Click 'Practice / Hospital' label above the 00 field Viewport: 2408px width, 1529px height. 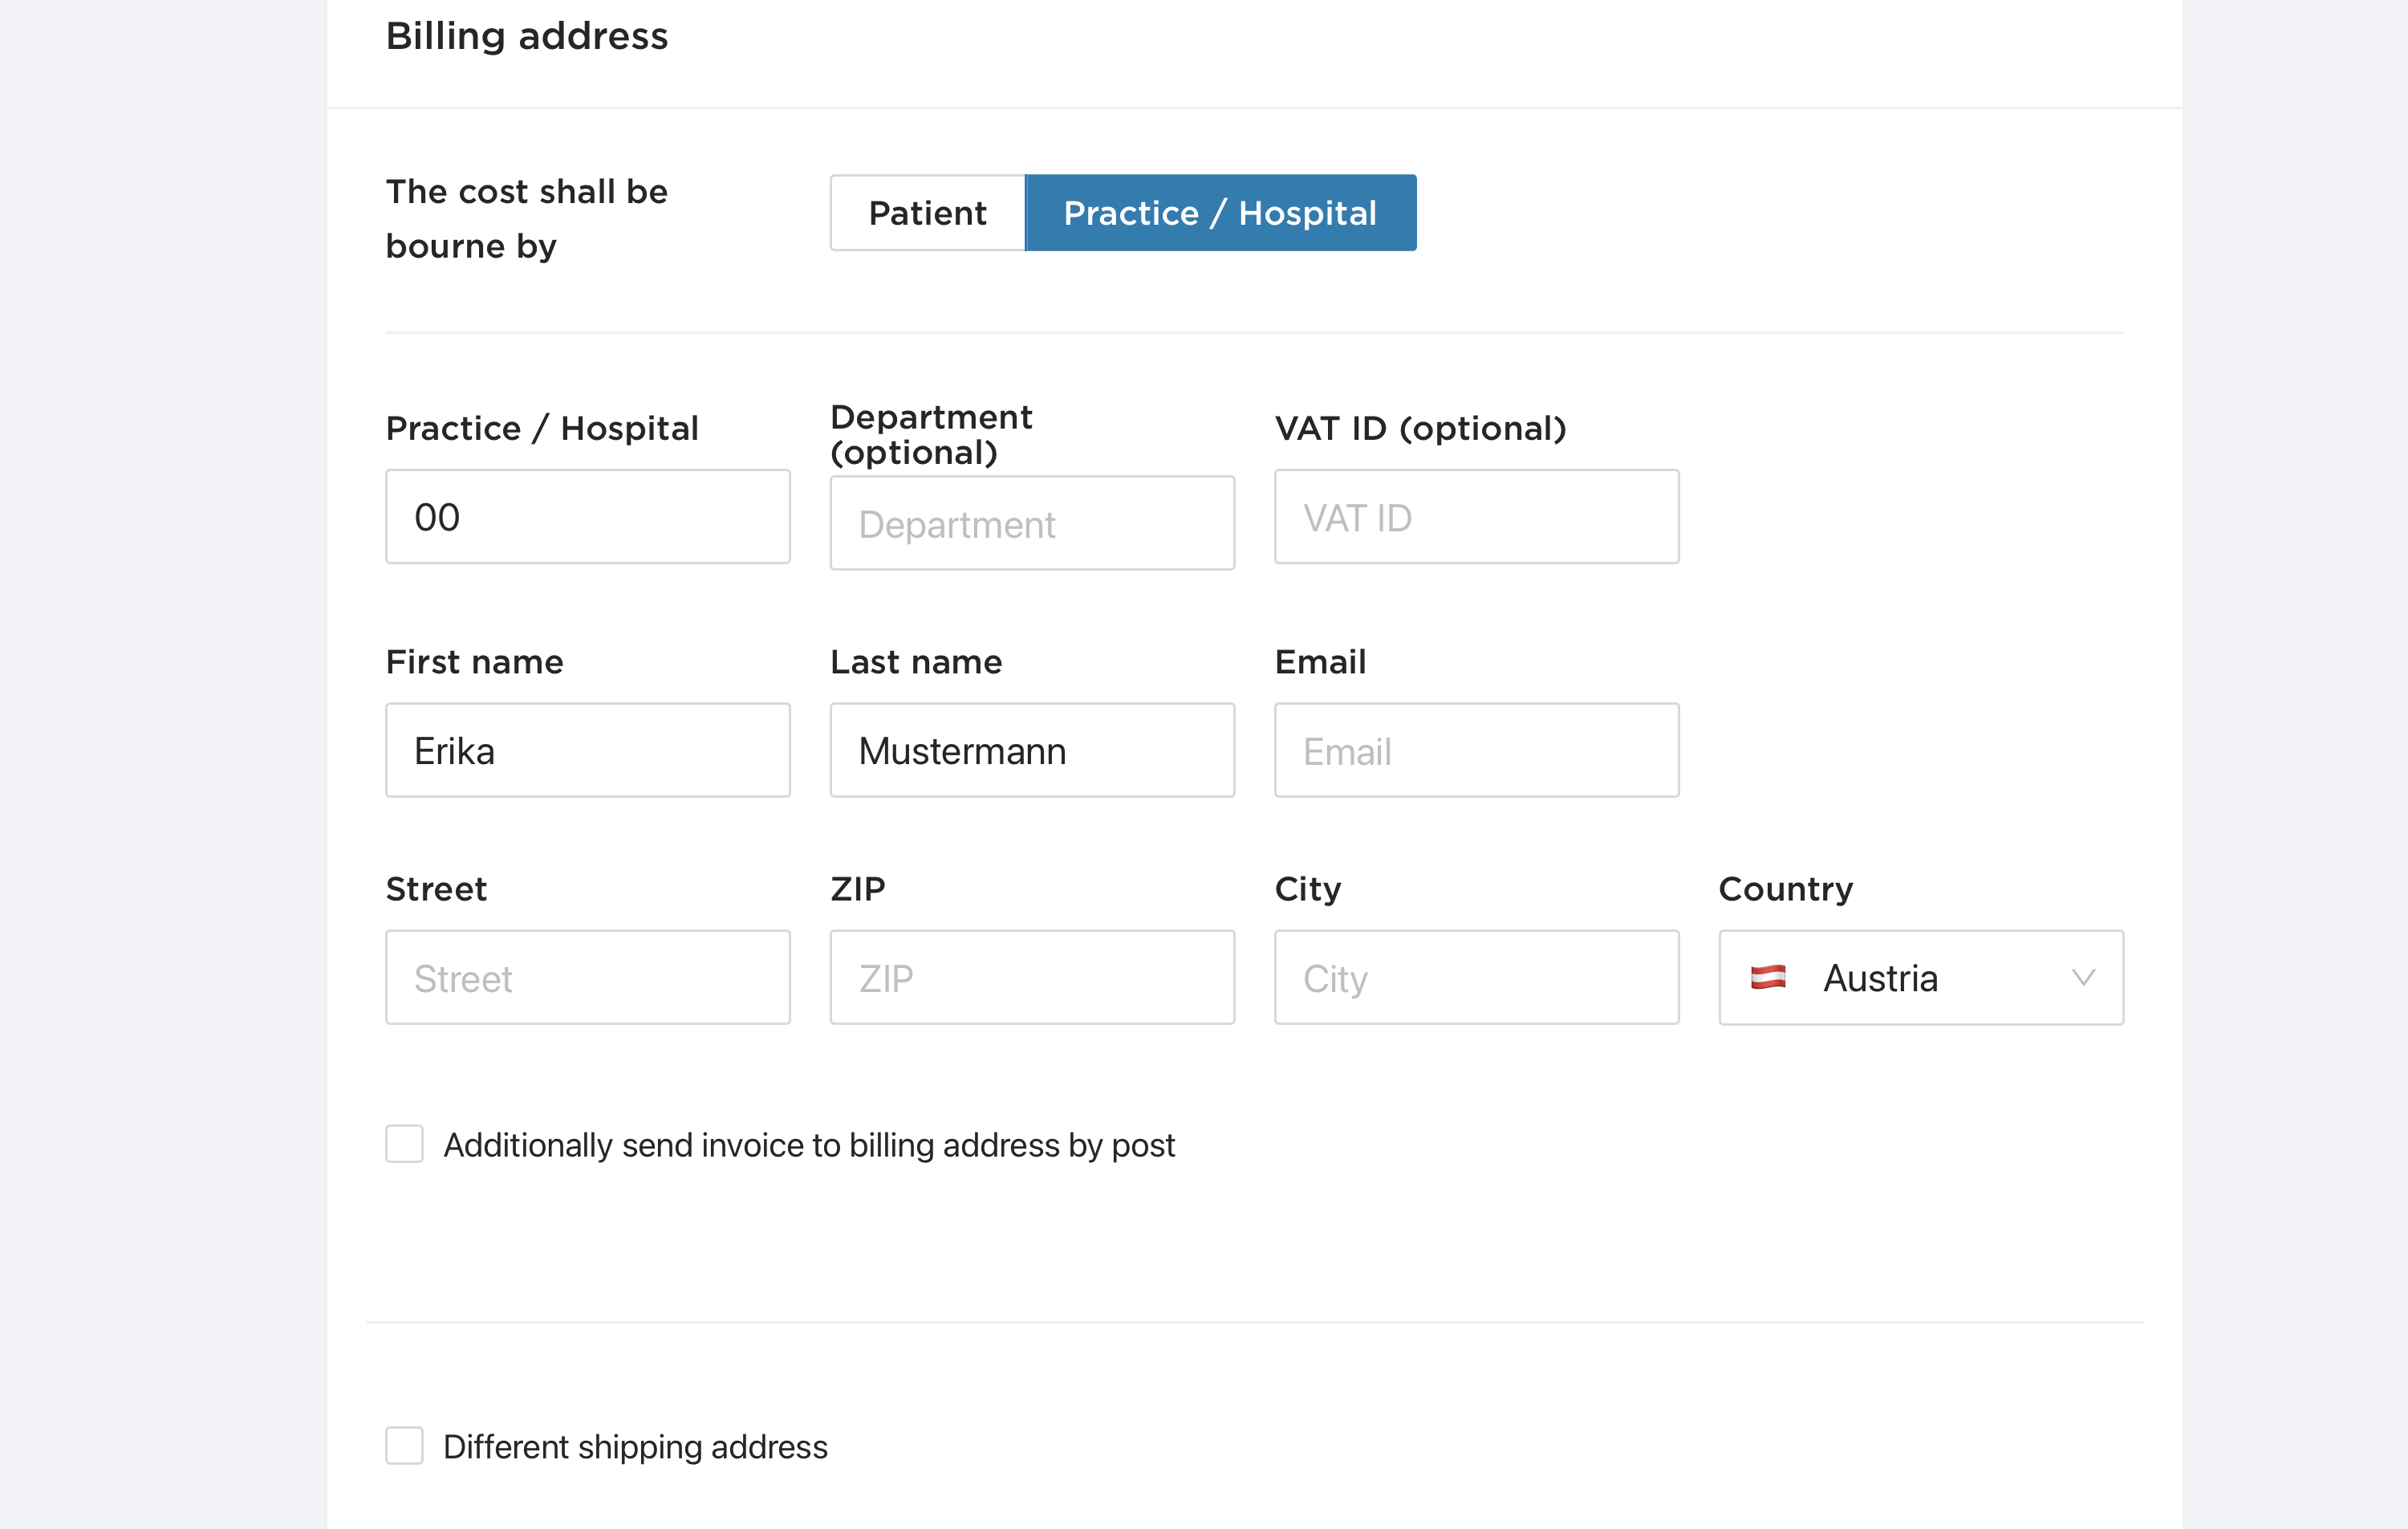click(x=542, y=429)
